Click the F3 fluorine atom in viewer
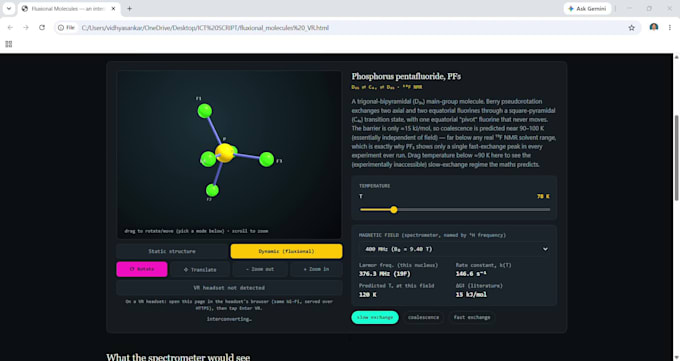The width and height of the screenshot is (680, 361). [x=267, y=159]
